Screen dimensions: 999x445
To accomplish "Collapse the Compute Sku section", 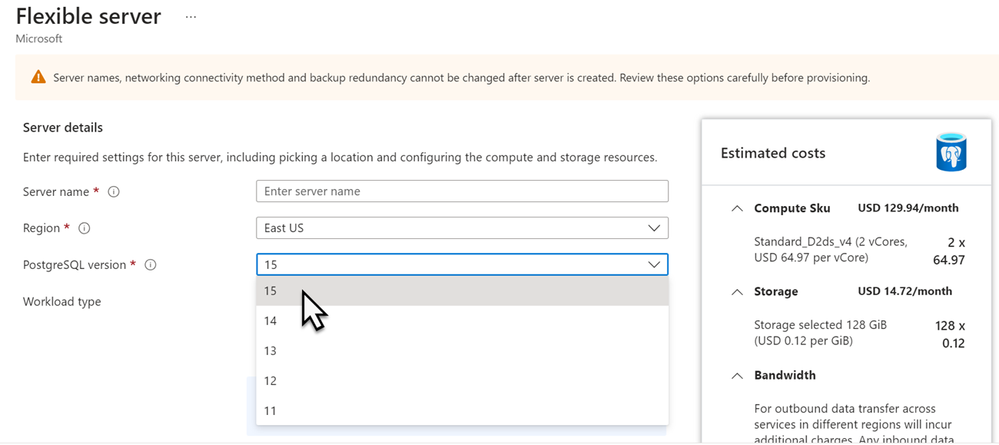I will click(737, 209).
